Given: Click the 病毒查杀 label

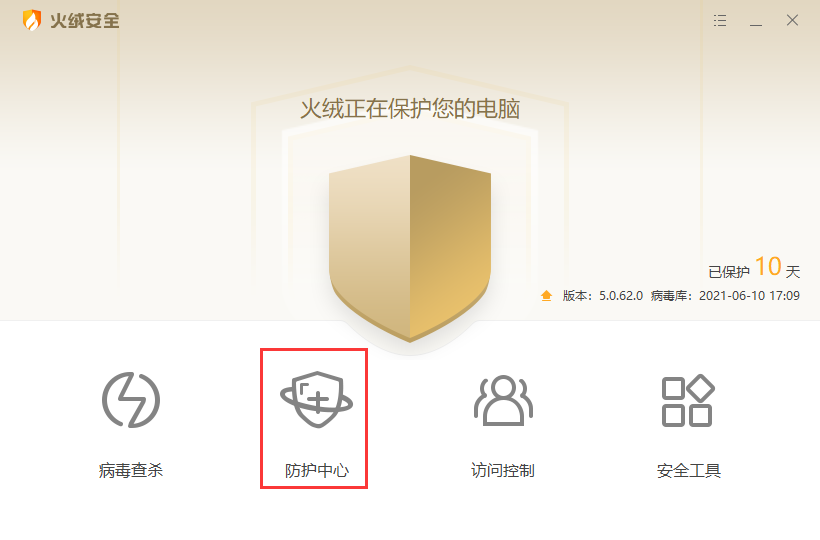Looking at the screenshot, I should [x=131, y=470].
